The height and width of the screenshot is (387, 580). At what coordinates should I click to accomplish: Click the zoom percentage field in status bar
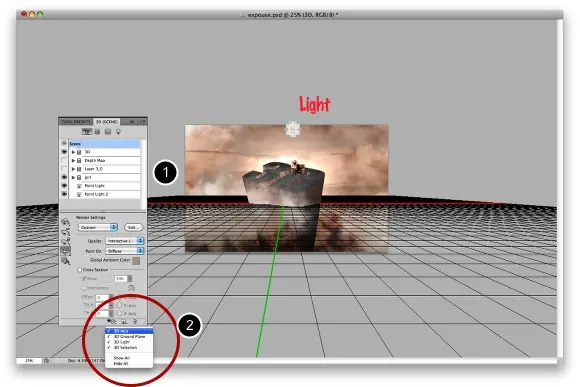(29, 360)
